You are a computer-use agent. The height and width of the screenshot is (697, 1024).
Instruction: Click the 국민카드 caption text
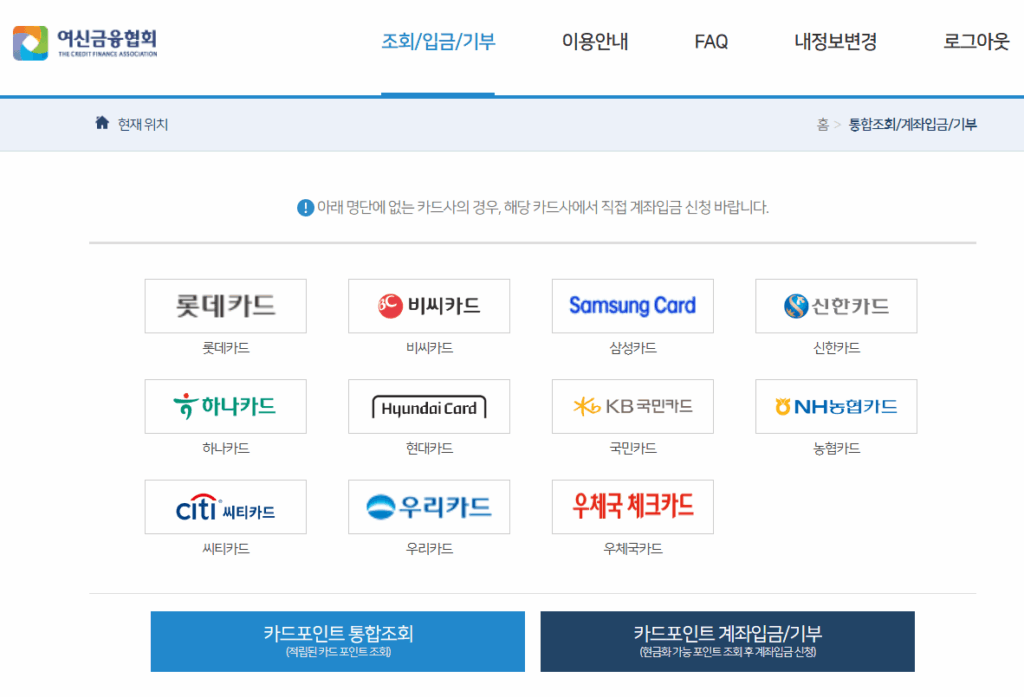click(633, 449)
